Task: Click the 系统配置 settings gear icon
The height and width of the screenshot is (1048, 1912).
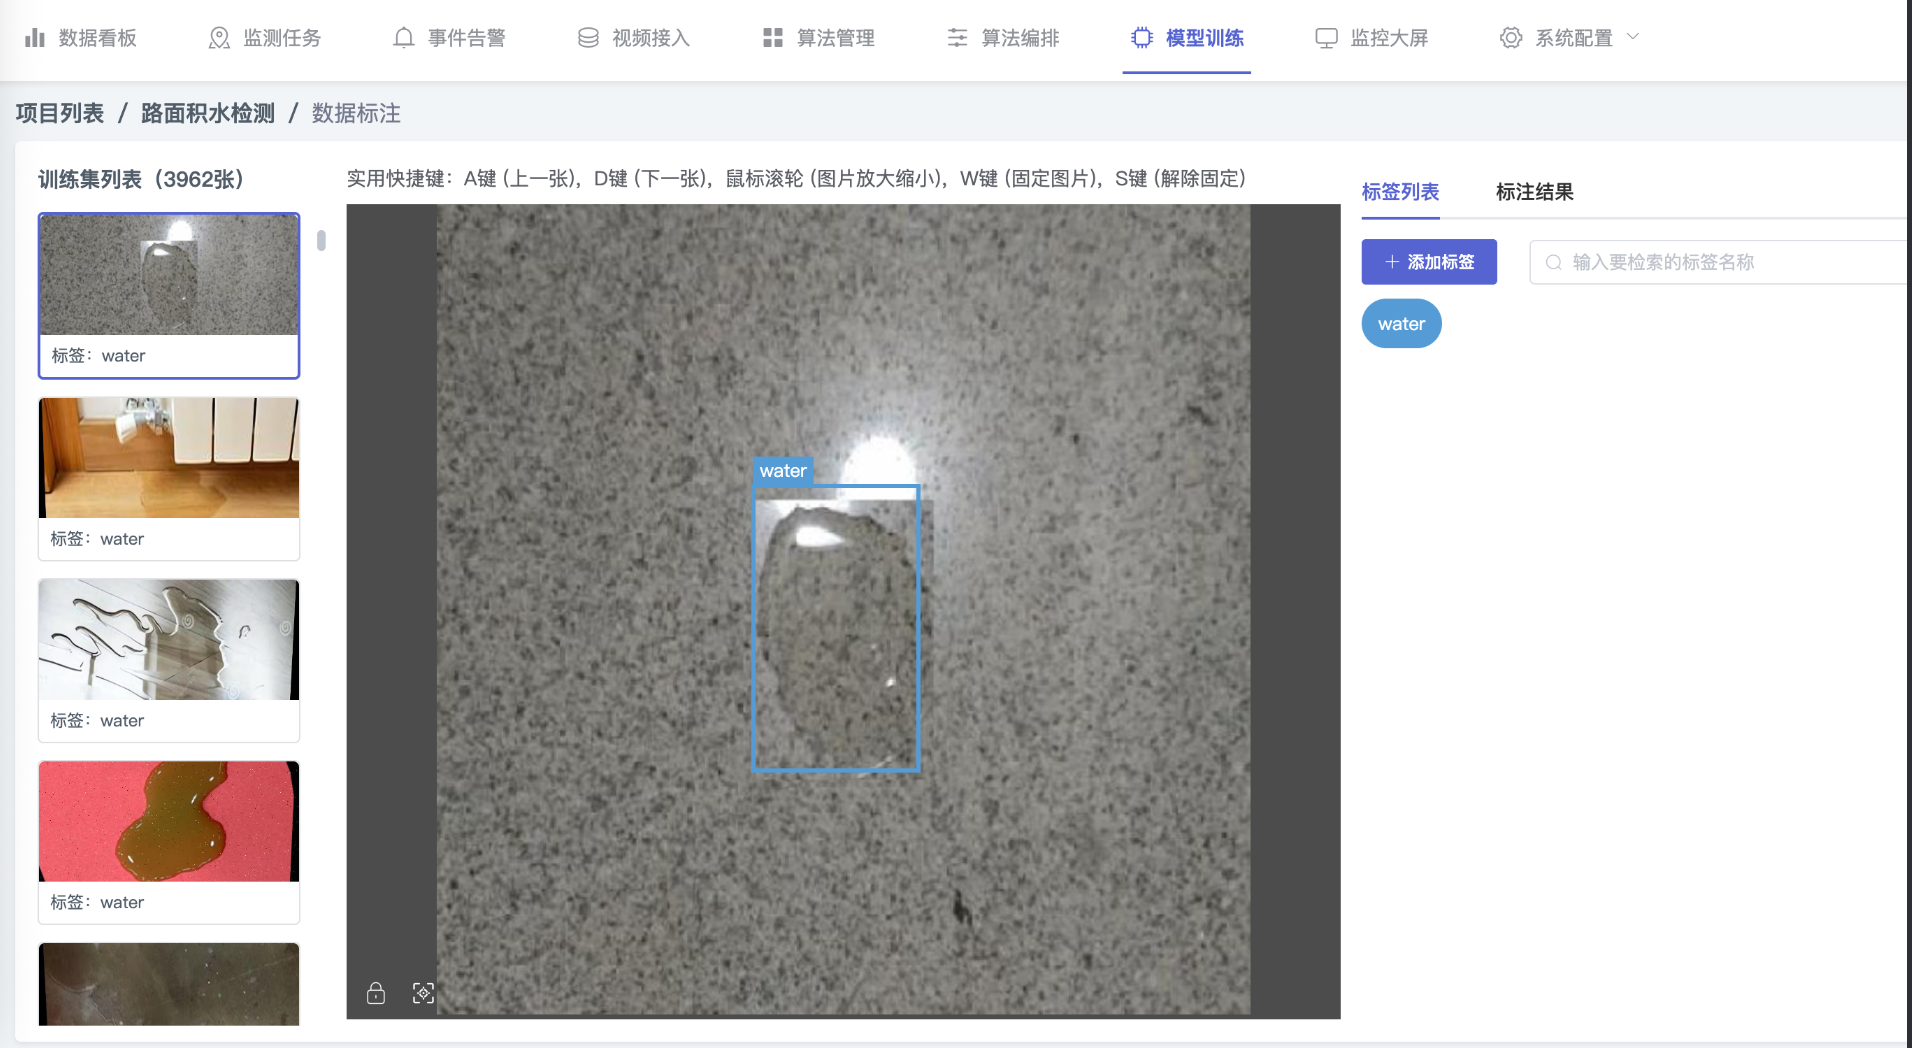Action: 1510,37
